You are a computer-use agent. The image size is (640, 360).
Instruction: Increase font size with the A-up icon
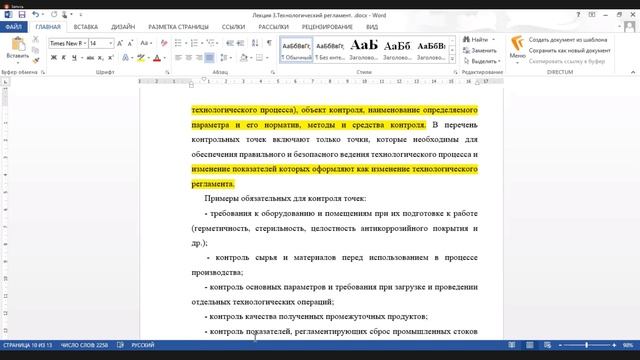120,43
